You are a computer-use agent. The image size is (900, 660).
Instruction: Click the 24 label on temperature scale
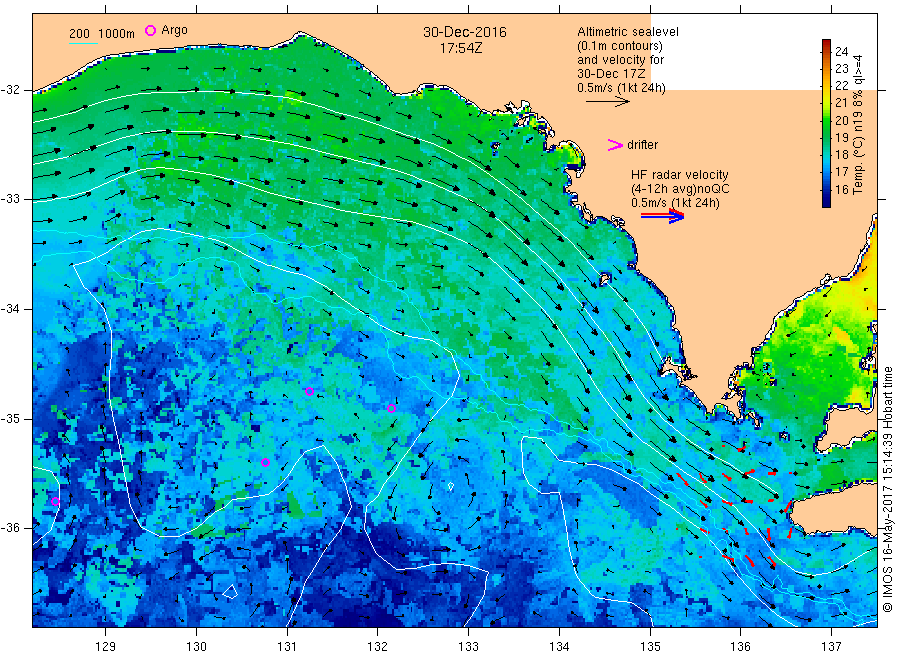tap(841, 52)
